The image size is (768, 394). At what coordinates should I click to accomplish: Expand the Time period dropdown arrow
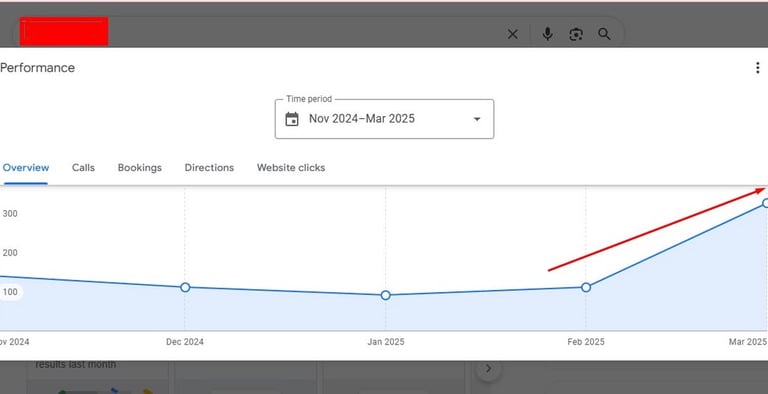[477, 119]
